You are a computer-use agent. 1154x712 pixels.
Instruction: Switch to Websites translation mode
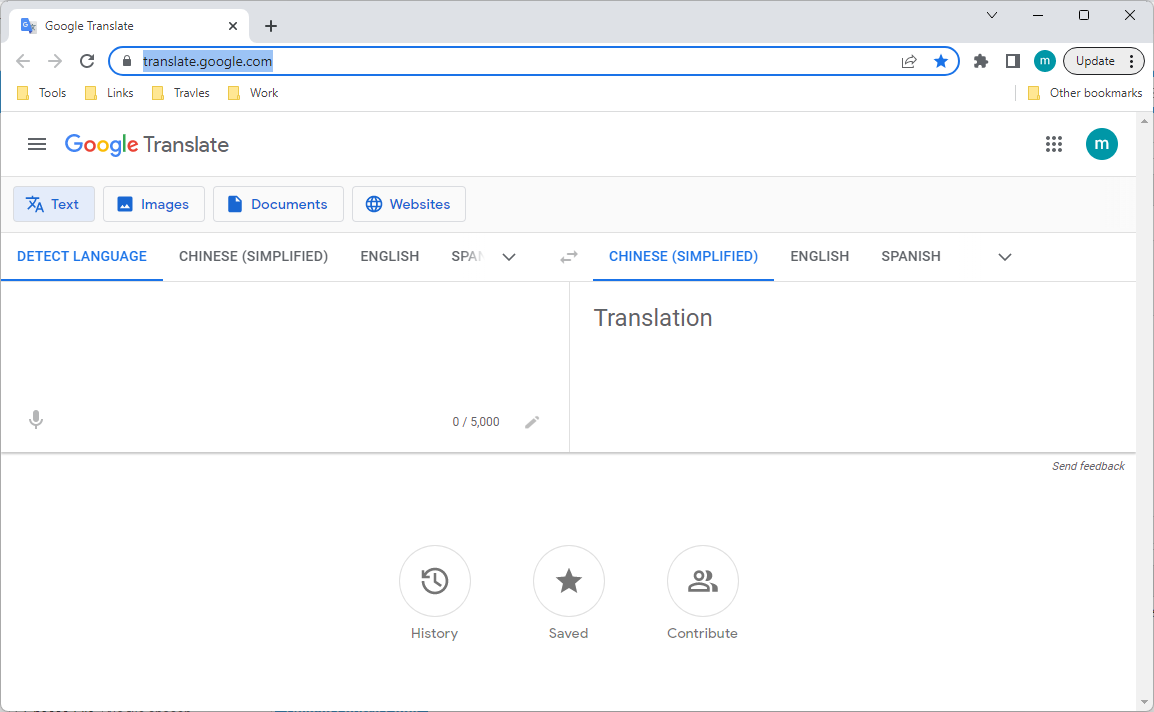click(408, 204)
